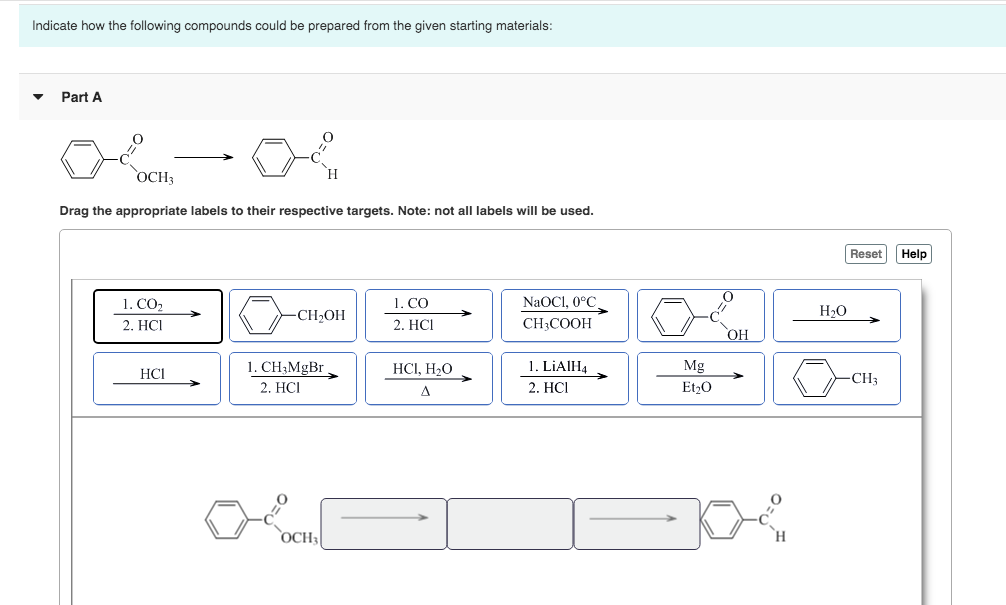This screenshot has height=605, width=1006.
Task: Select the benzyl alcohol CH2OH label
Action: point(293,315)
